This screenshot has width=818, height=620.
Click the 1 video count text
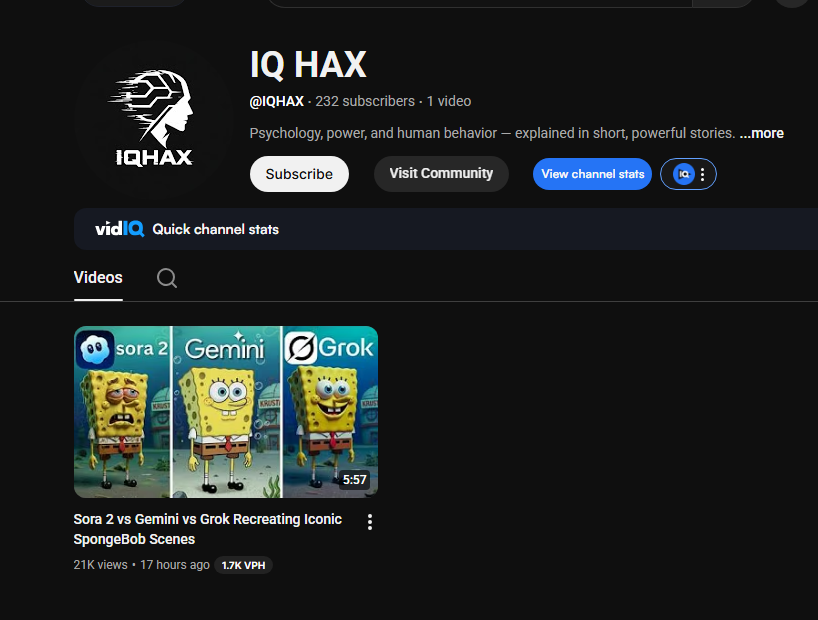449,101
